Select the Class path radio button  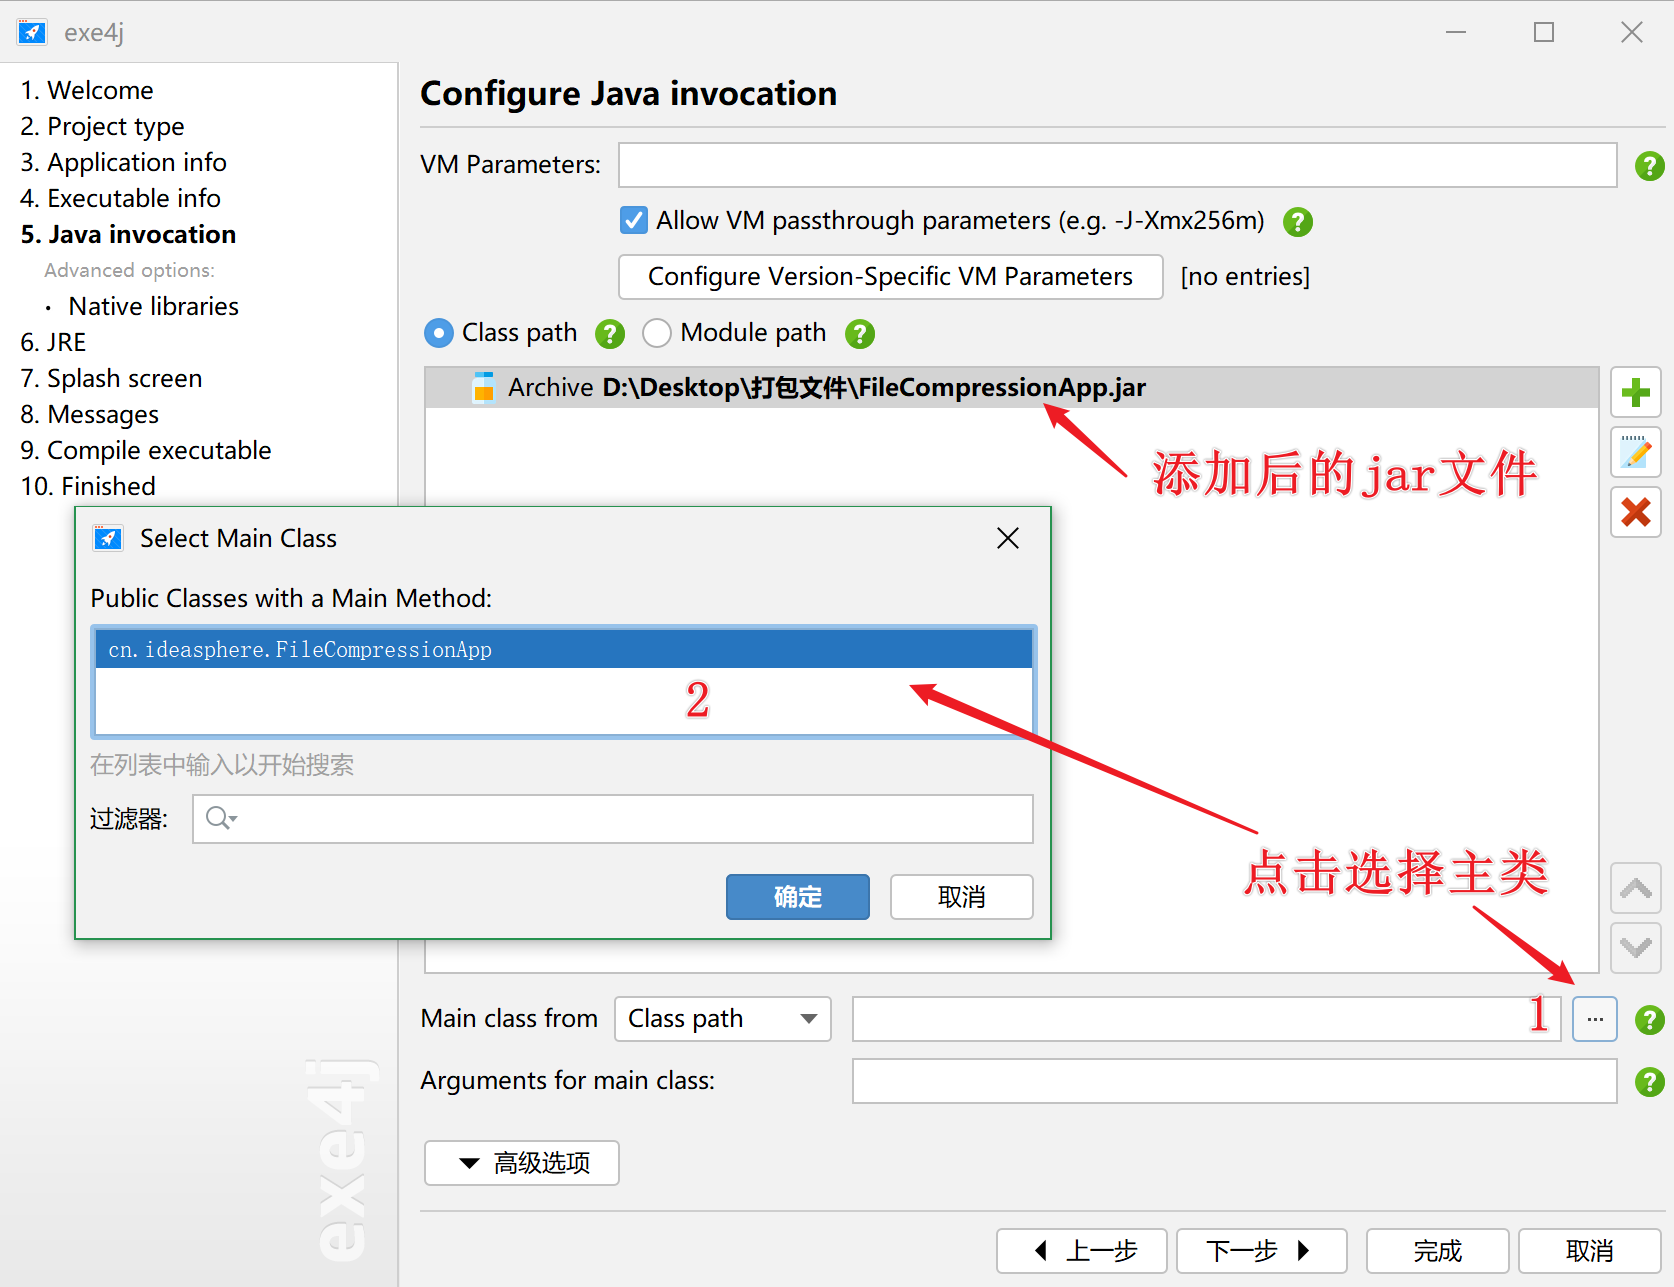click(438, 333)
